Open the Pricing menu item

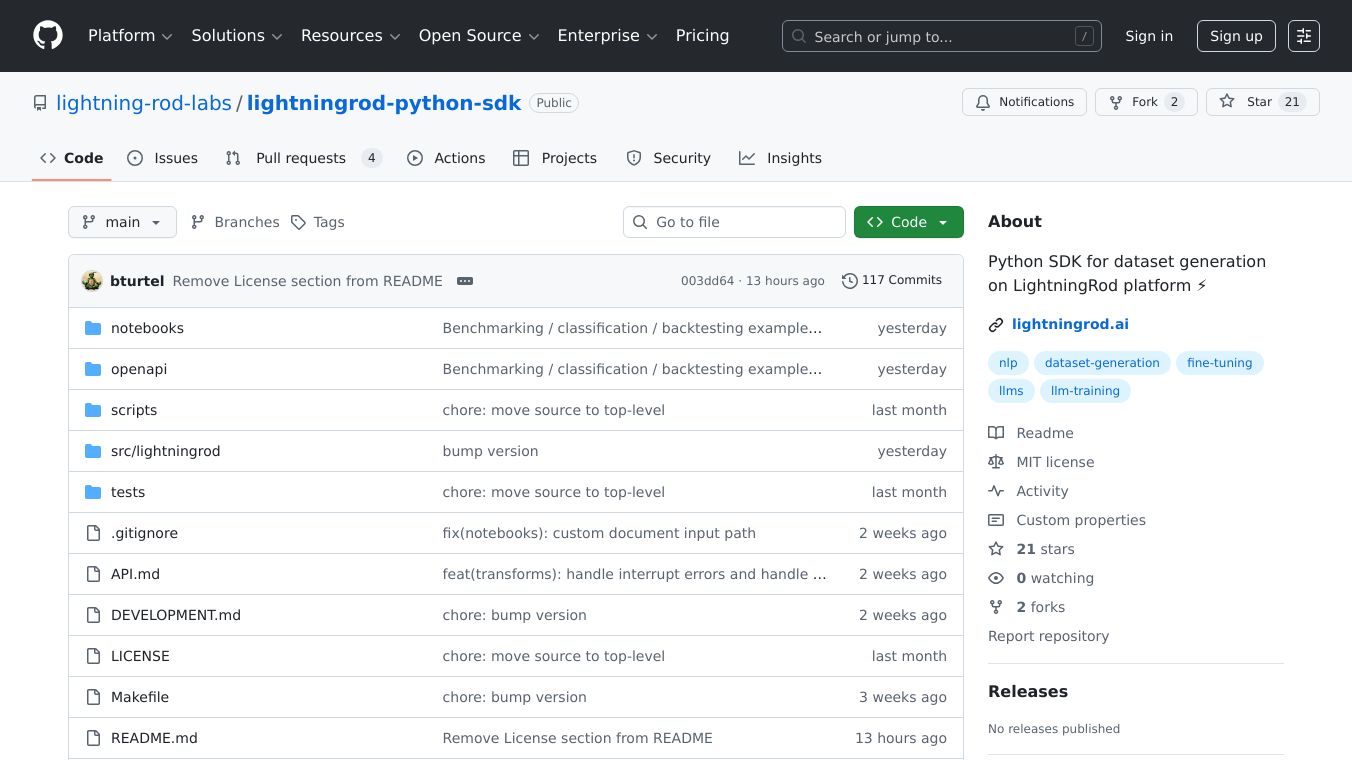702,35
